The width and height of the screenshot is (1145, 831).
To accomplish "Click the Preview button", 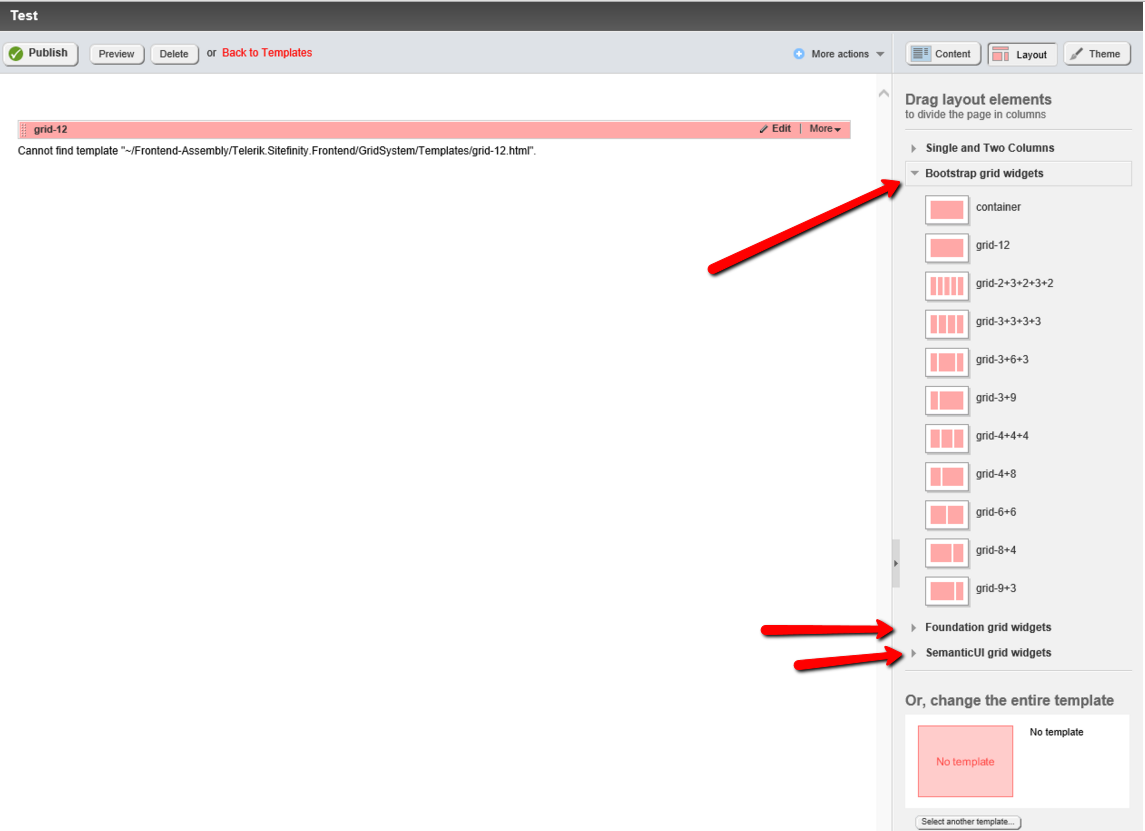I will (116, 54).
